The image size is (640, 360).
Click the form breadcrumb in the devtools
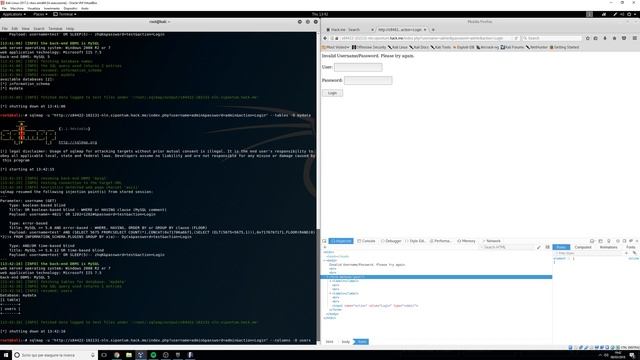coord(362,342)
